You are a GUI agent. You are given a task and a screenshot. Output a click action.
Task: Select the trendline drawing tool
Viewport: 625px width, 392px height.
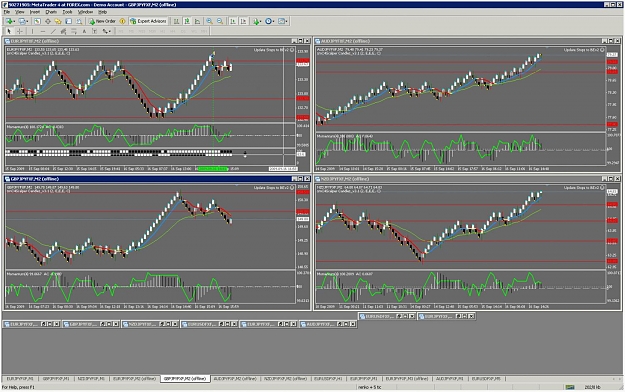53,31
